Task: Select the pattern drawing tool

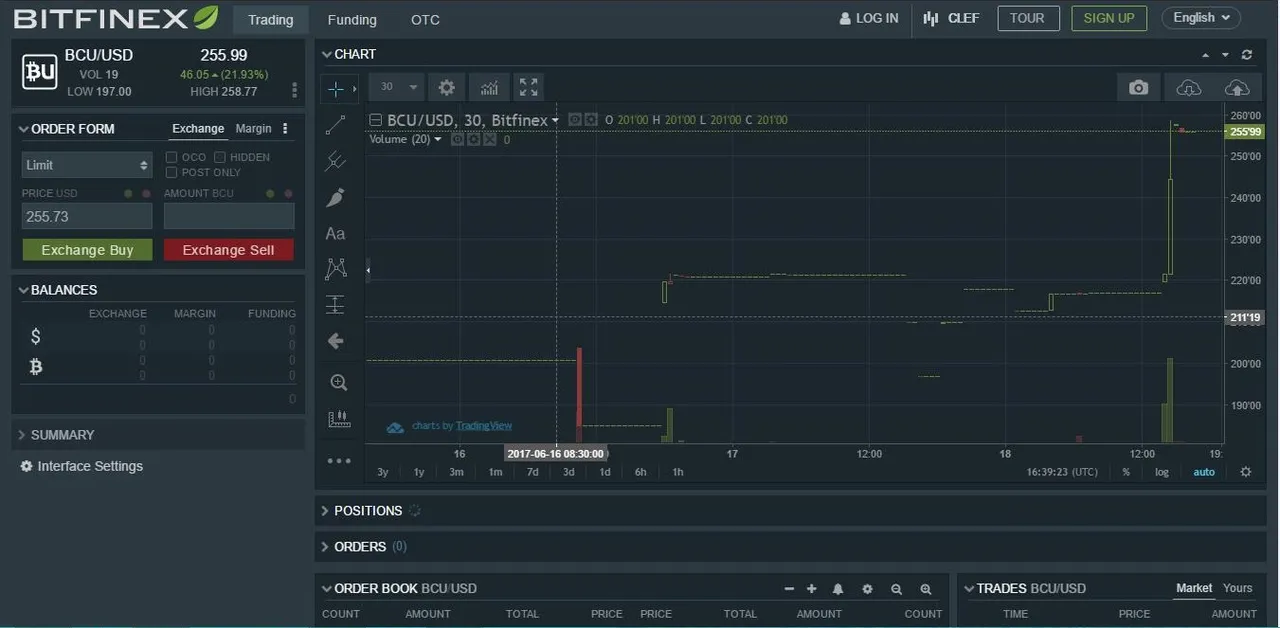Action: (x=336, y=269)
